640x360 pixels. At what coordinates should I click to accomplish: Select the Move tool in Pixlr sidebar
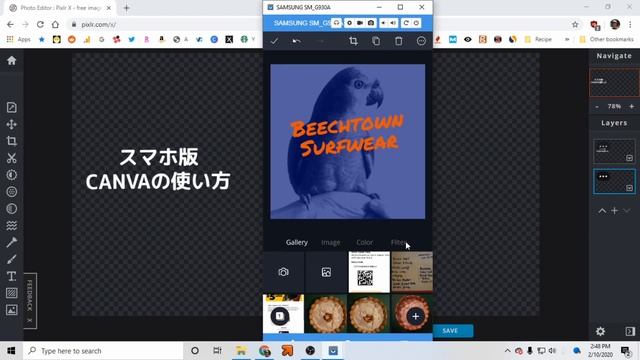point(11,124)
